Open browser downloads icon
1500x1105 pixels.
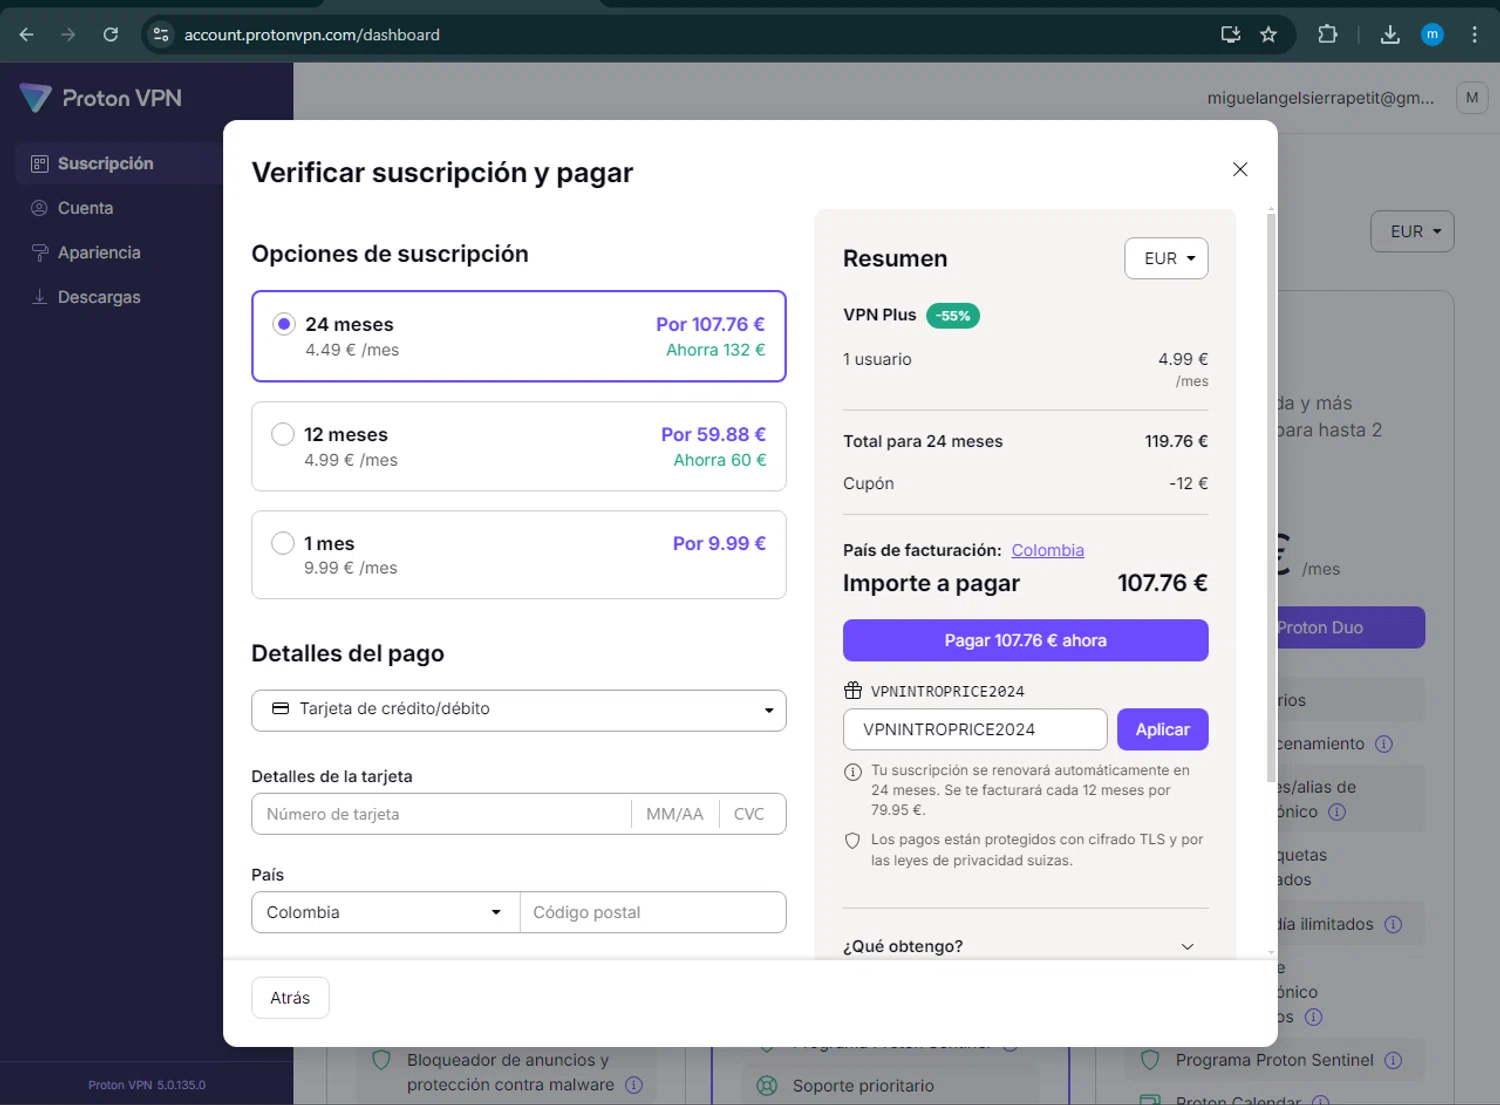1390,34
